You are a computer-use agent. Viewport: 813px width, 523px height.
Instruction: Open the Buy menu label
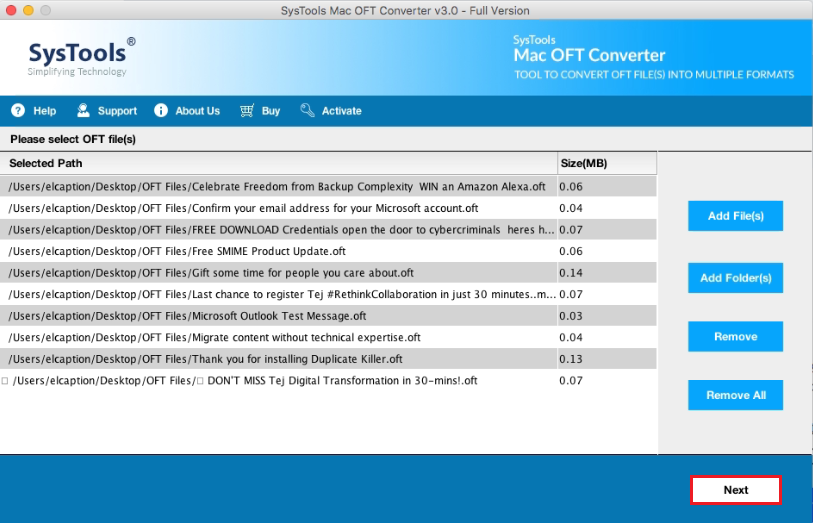coord(271,111)
